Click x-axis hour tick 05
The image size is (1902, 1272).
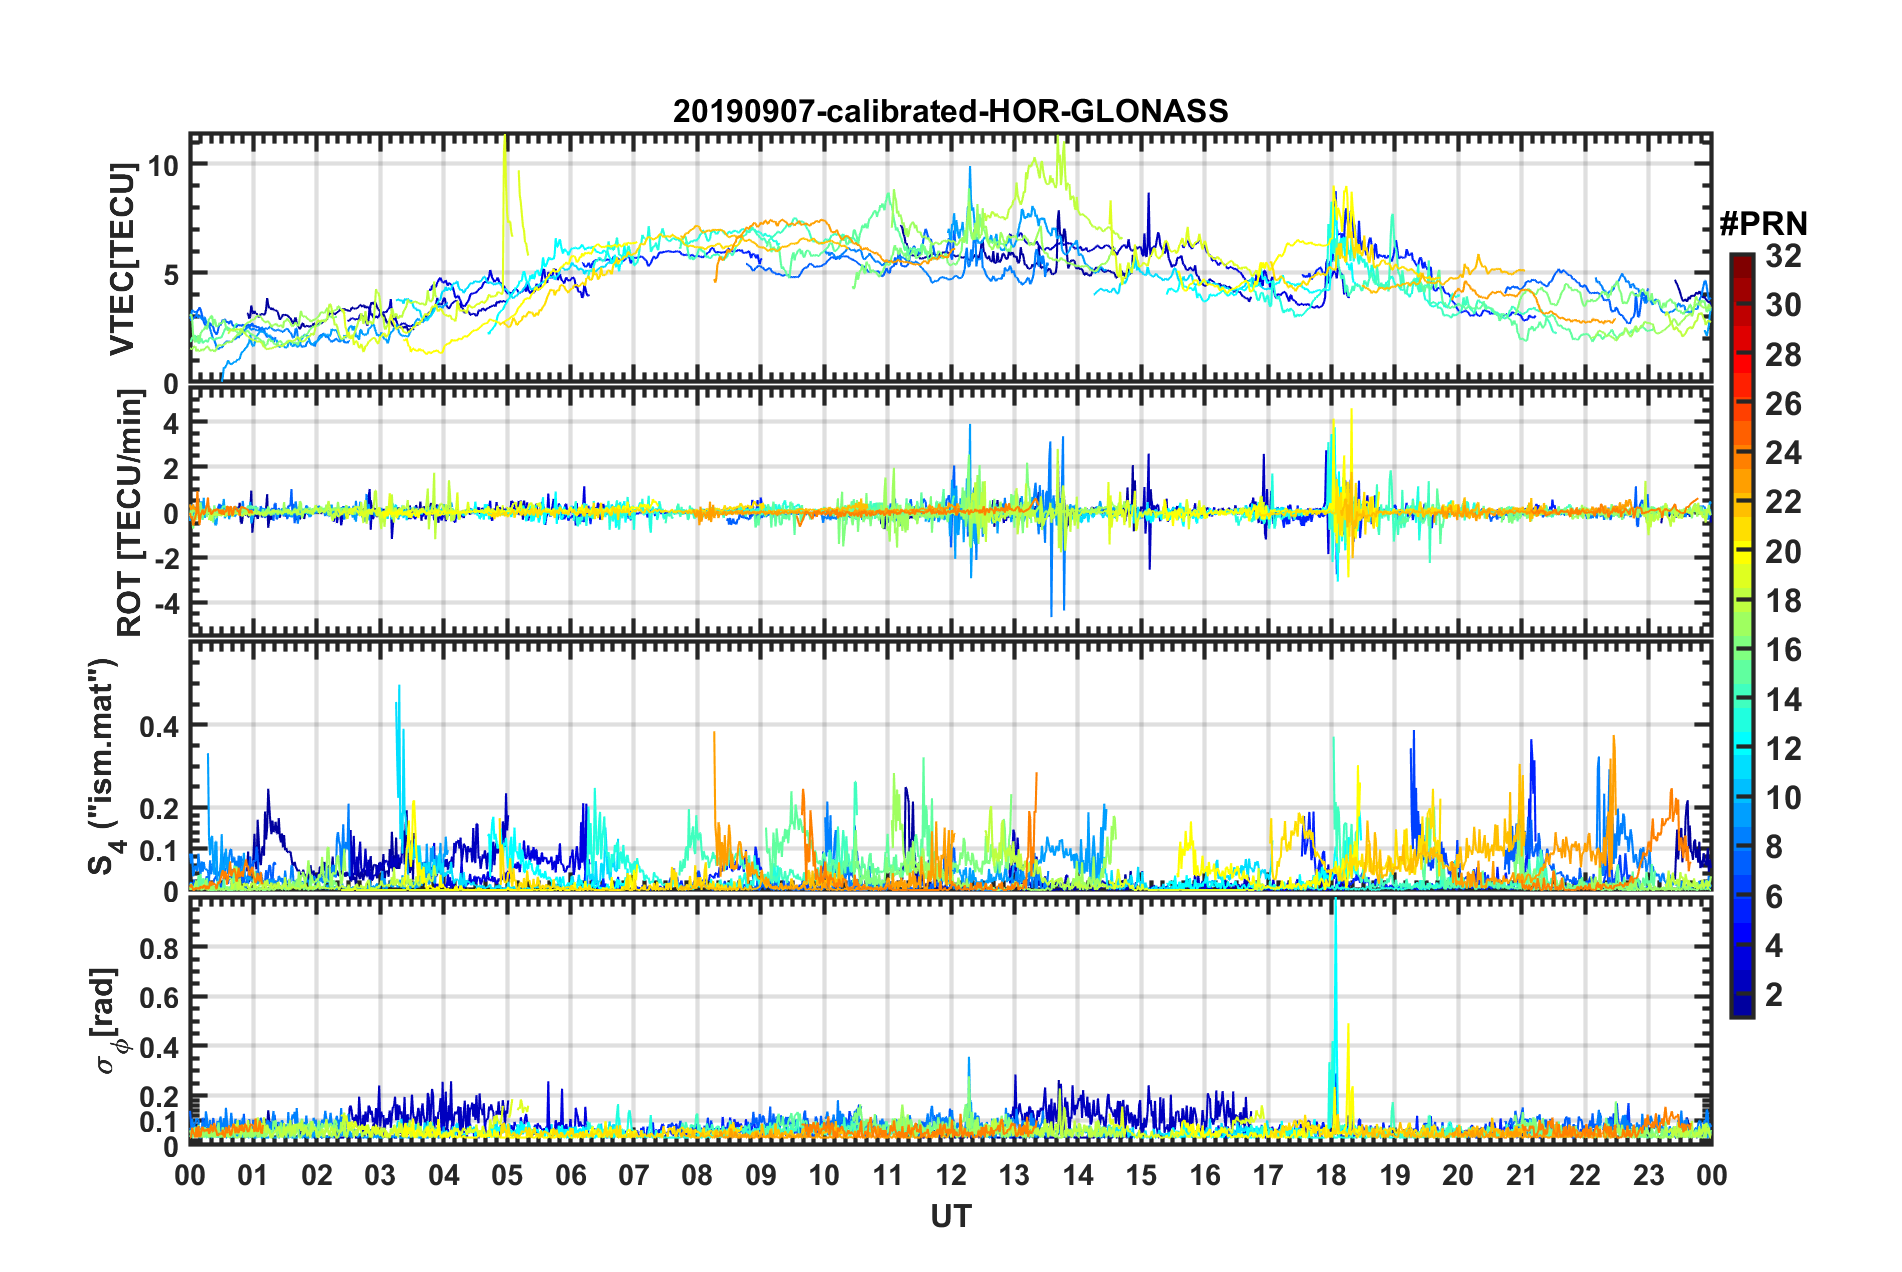[x=507, y=1175]
